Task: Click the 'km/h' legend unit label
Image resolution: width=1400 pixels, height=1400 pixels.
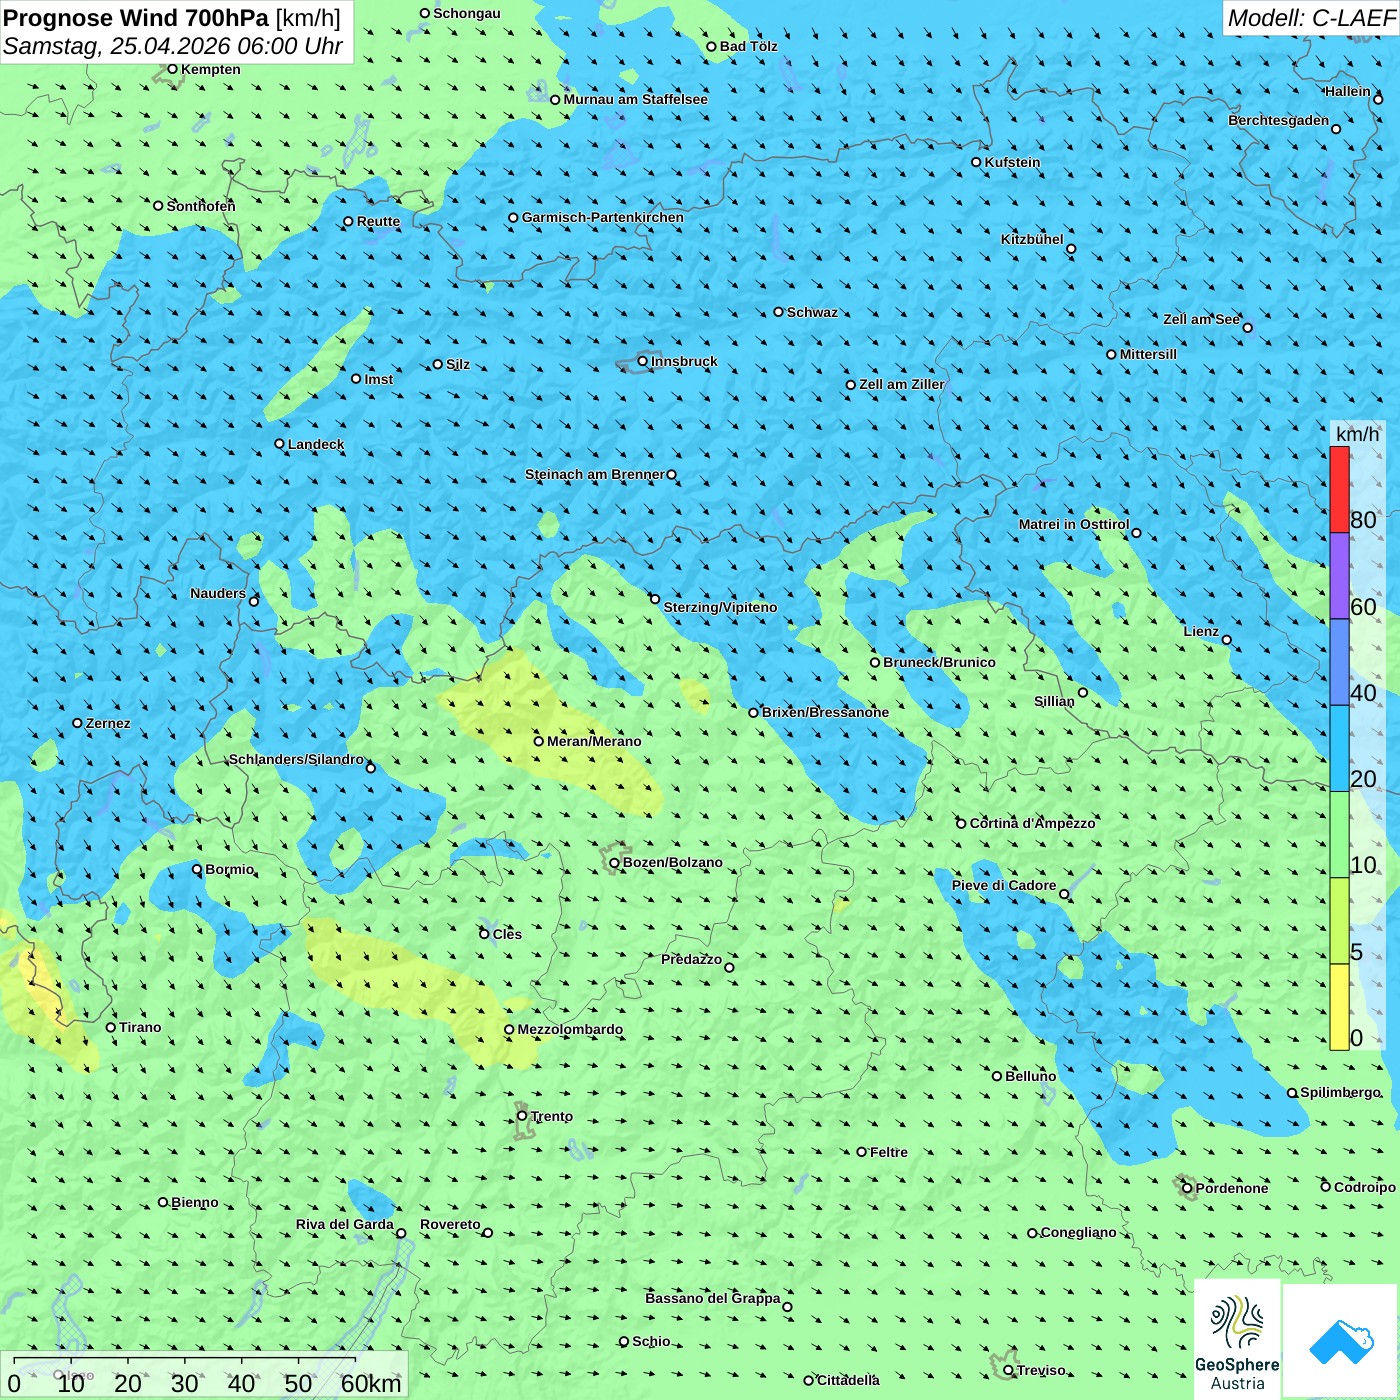Action: 1357,434
